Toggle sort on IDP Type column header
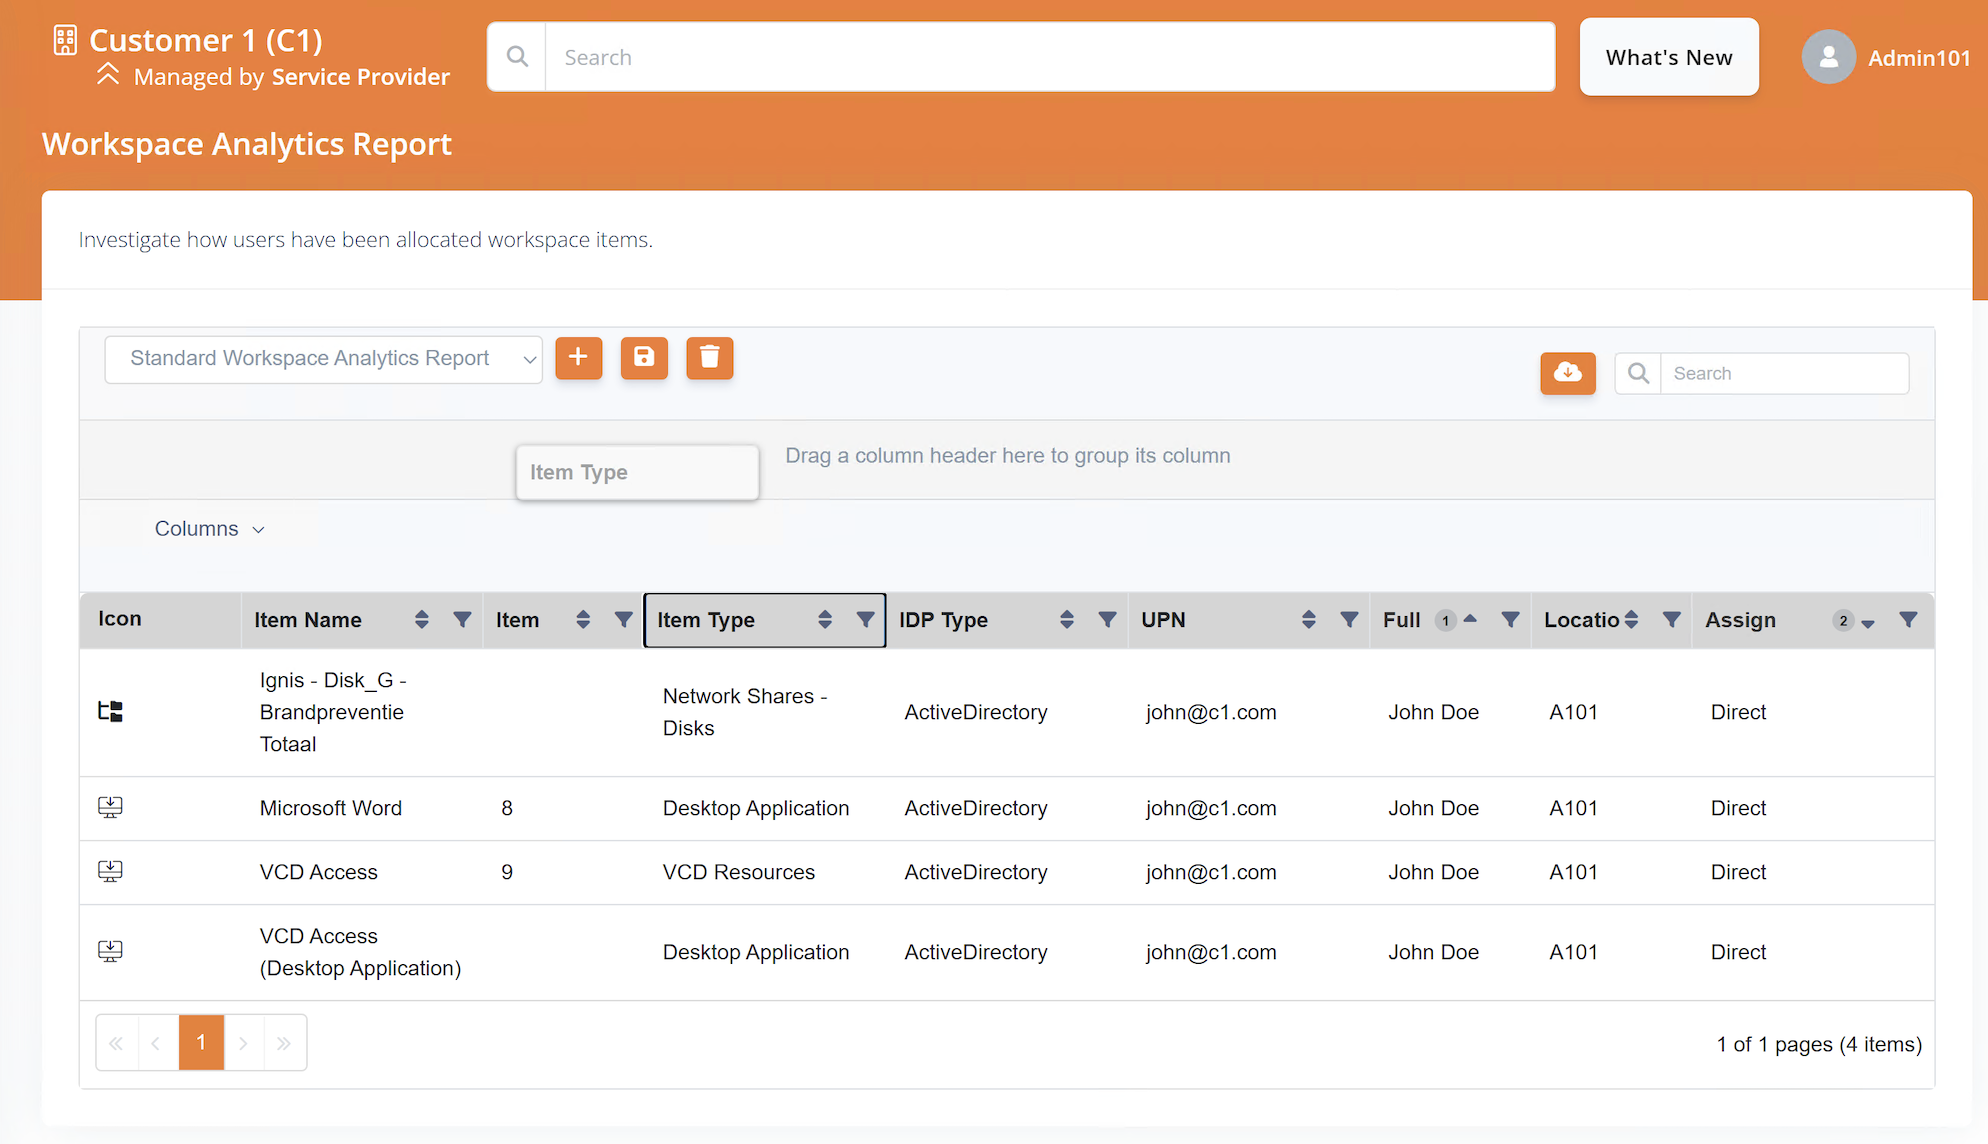Image resolution: width=1988 pixels, height=1144 pixels. pos(1067,620)
